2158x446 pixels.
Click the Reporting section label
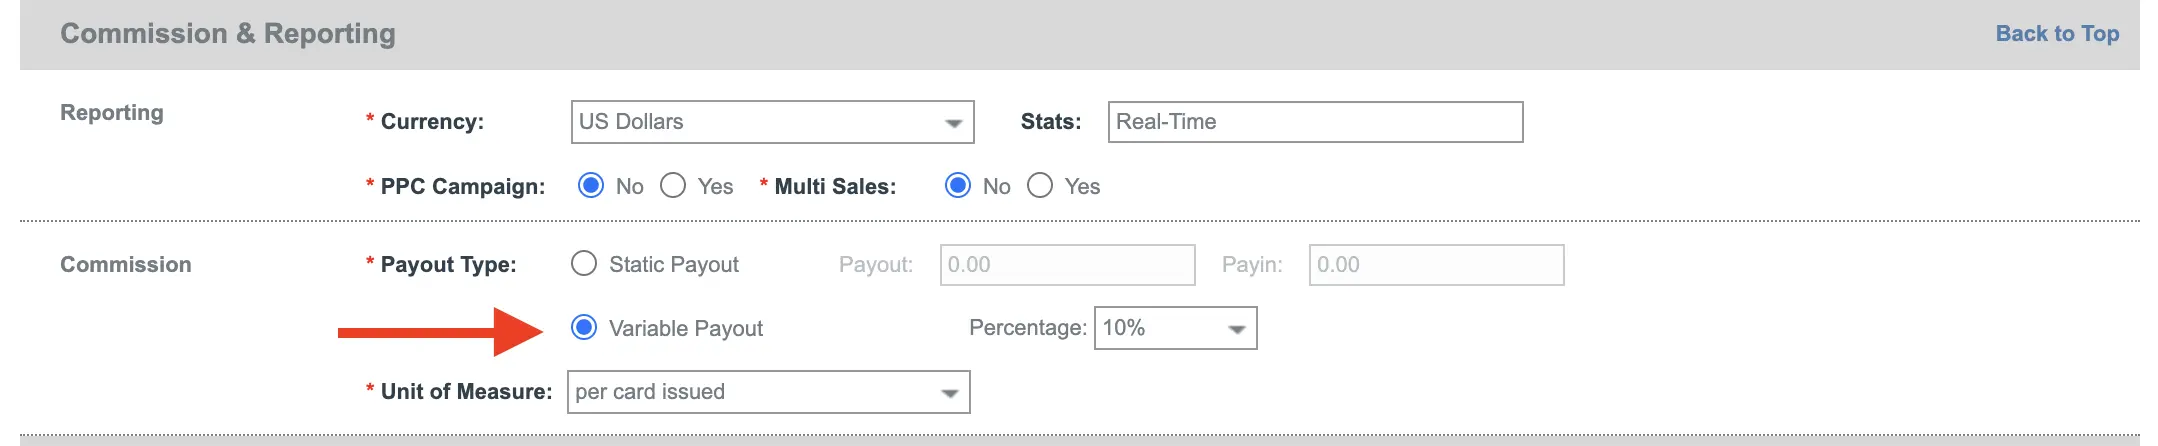tap(112, 113)
